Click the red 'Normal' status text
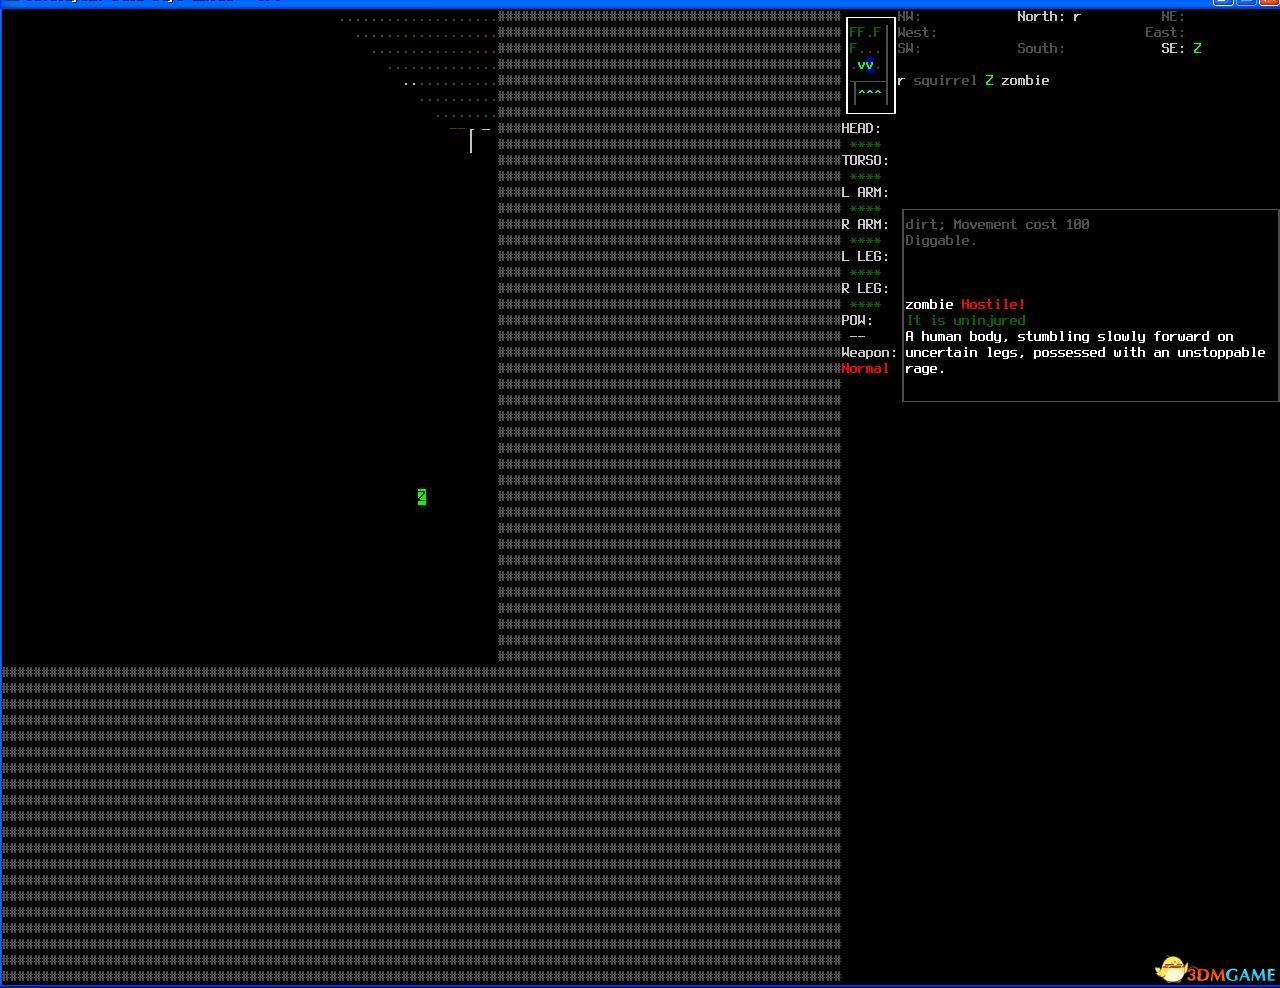Image resolution: width=1280 pixels, height=988 pixels. point(865,368)
